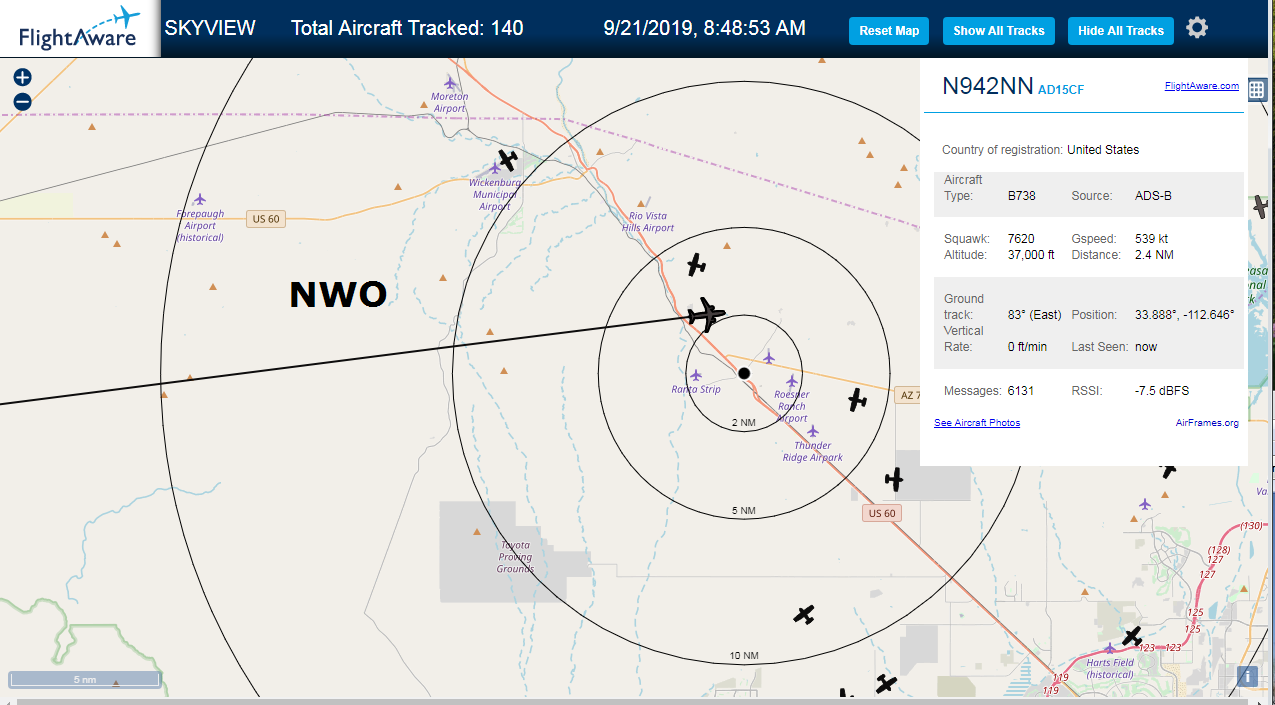Open See Aircraft Photos link
Viewport: 1275px width, 705px height.
click(x=977, y=423)
